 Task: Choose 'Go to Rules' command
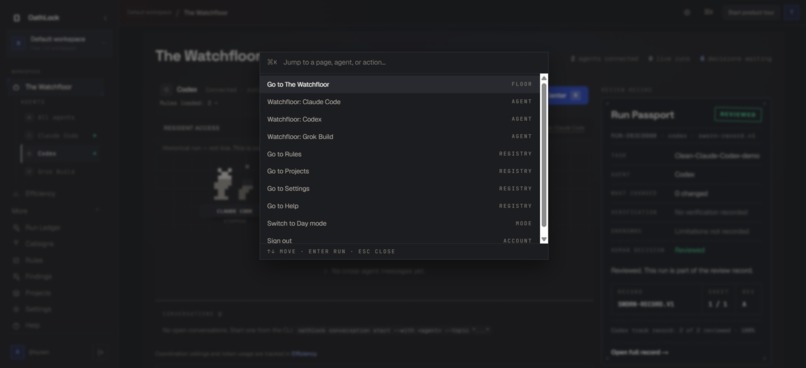399,154
